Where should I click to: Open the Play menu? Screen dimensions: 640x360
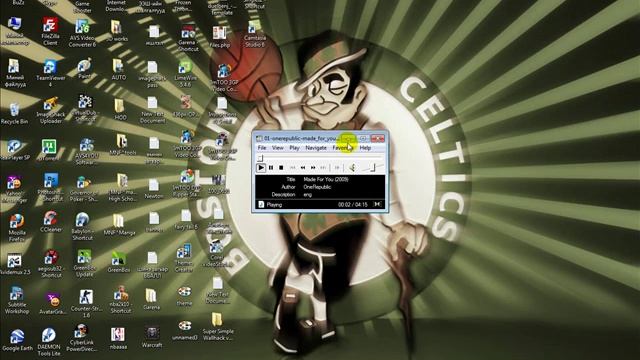tap(294, 148)
